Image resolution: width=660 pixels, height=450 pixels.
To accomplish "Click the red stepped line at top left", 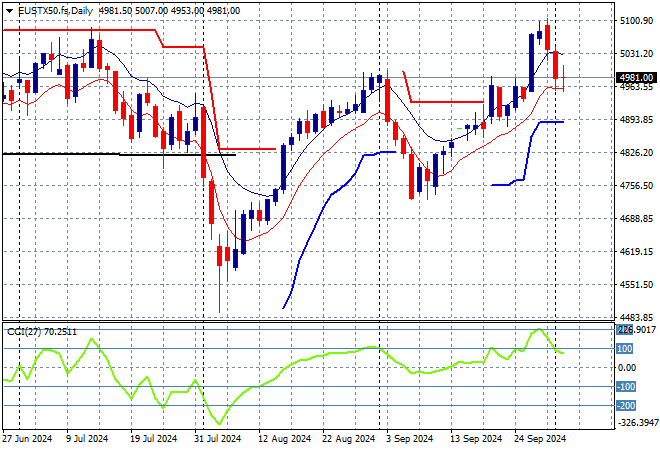I will [x=80, y=30].
